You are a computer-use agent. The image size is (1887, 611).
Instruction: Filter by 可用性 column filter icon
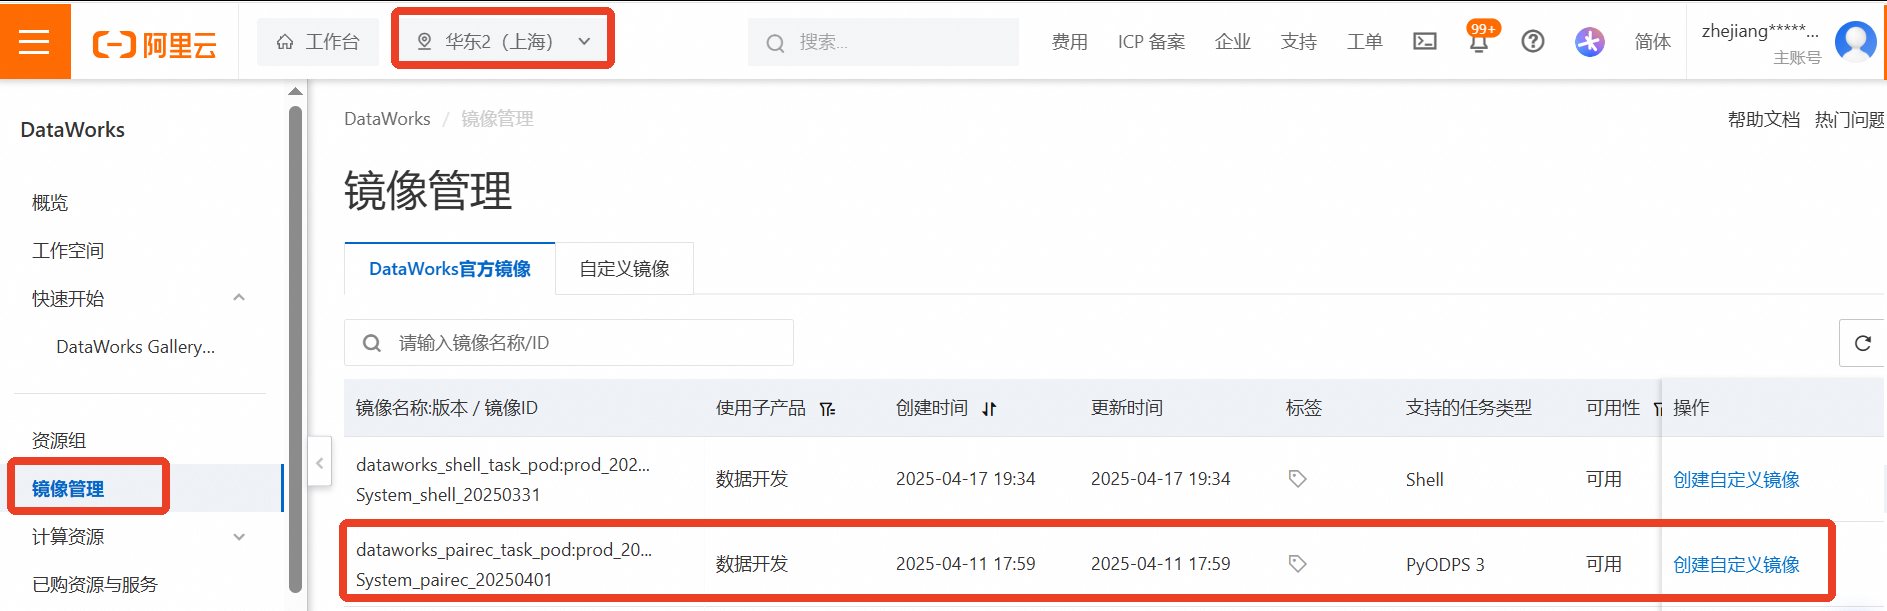point(1657,408)
